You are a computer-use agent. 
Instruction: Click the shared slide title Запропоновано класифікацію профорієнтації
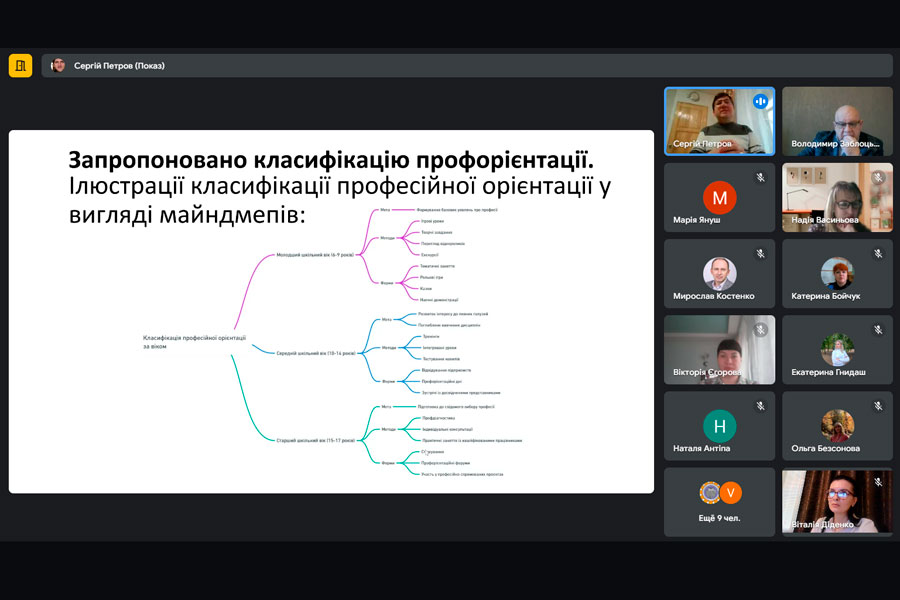(331, 160)
